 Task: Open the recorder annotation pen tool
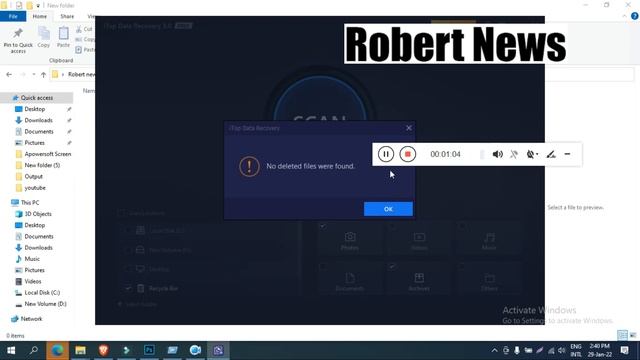click(x=551, y=154)
